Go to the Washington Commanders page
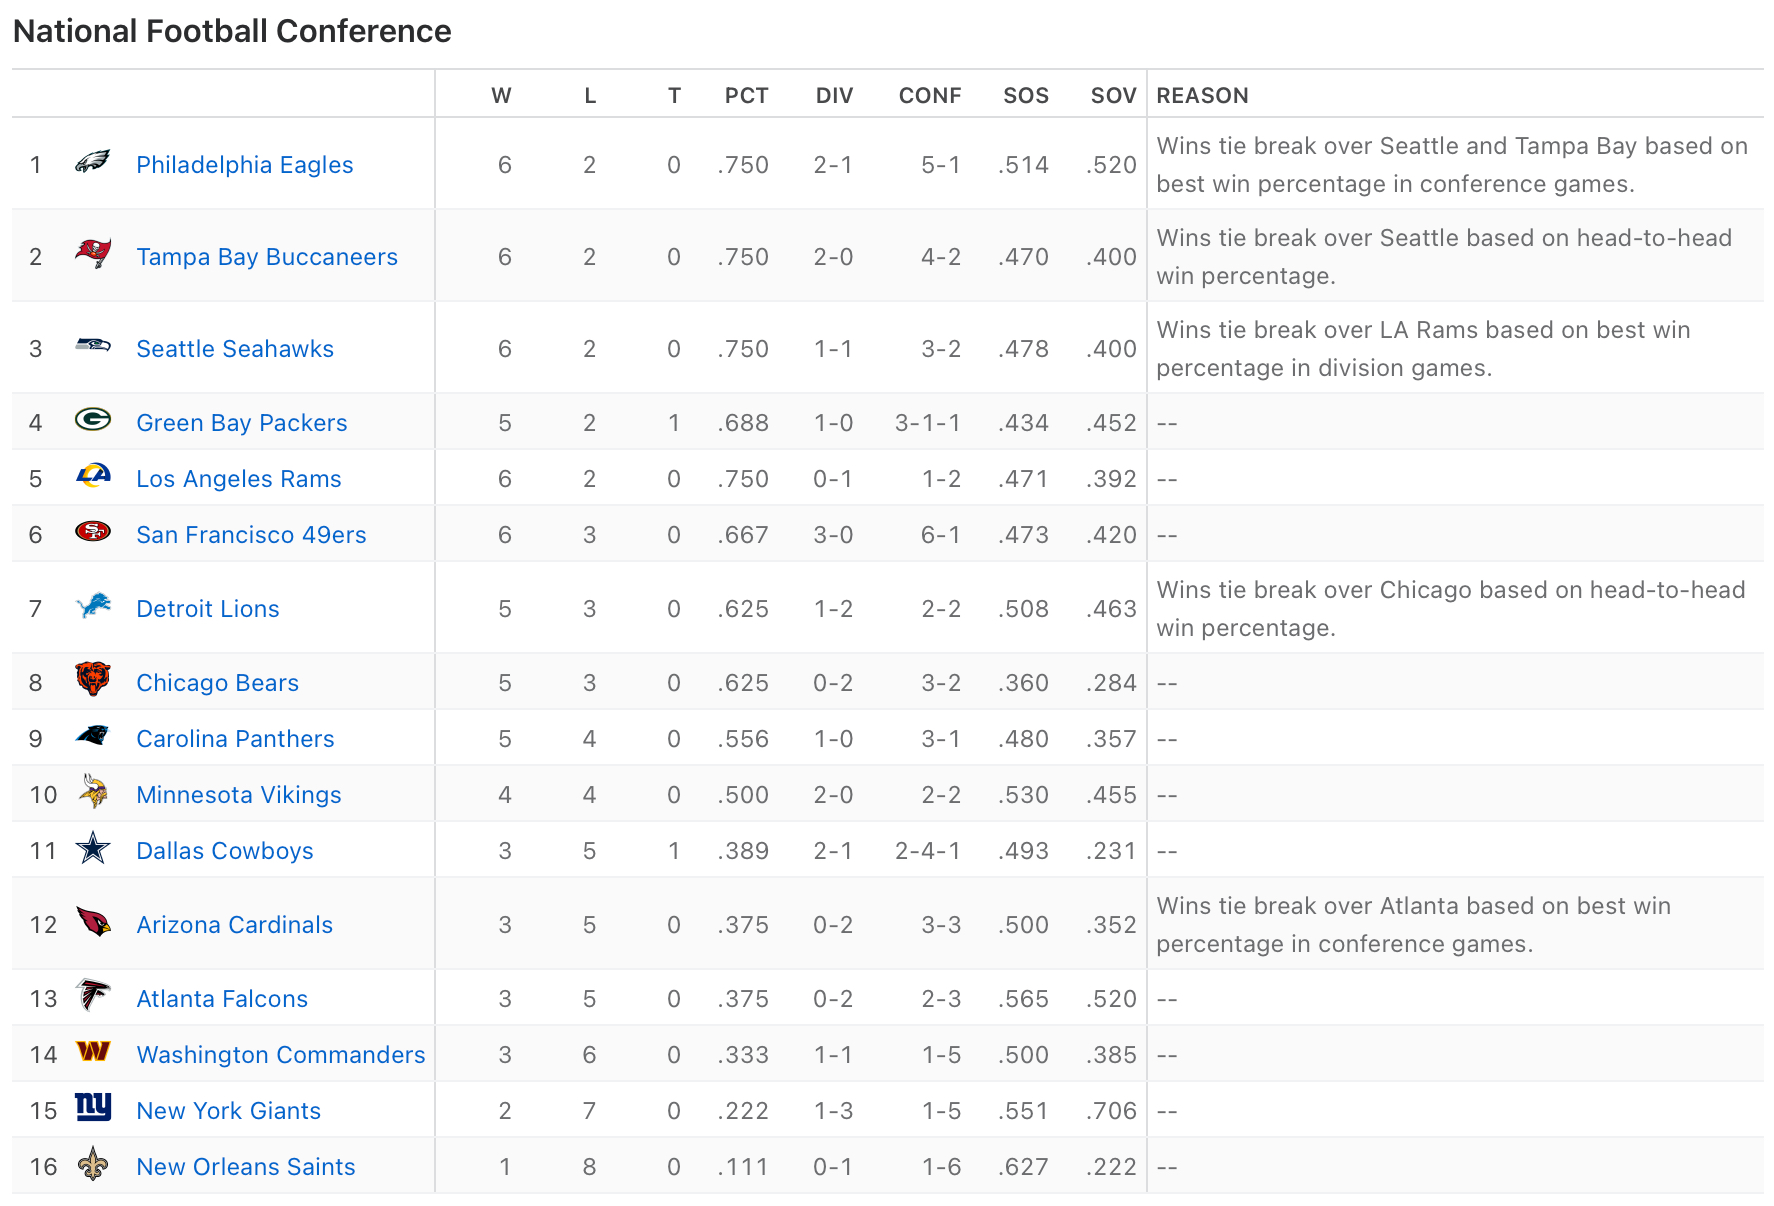Image resolution: width=1774 pixels, height=1206 pixels. 280,1055
